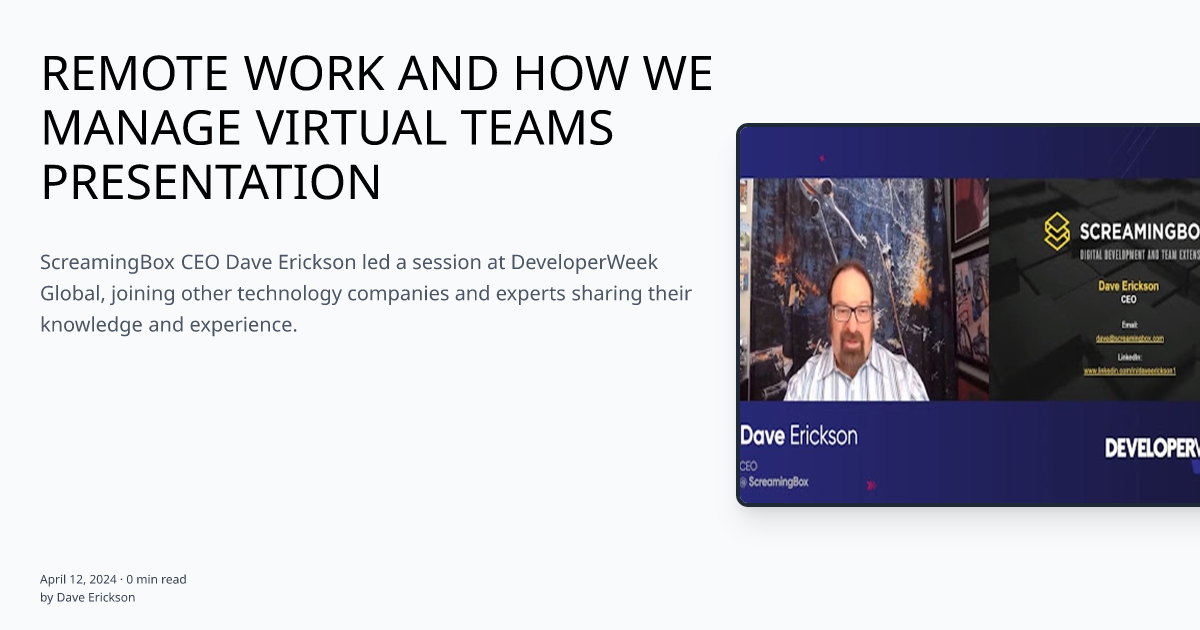Click the 0 min read label
This screenshot has height=630, width=1200.
click(x=155, y=578)
